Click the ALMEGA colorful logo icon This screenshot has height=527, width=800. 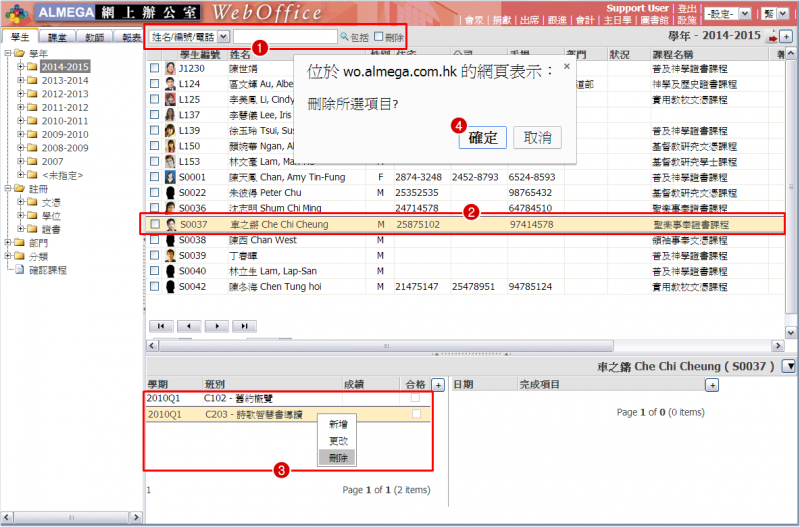click(16, 14)
